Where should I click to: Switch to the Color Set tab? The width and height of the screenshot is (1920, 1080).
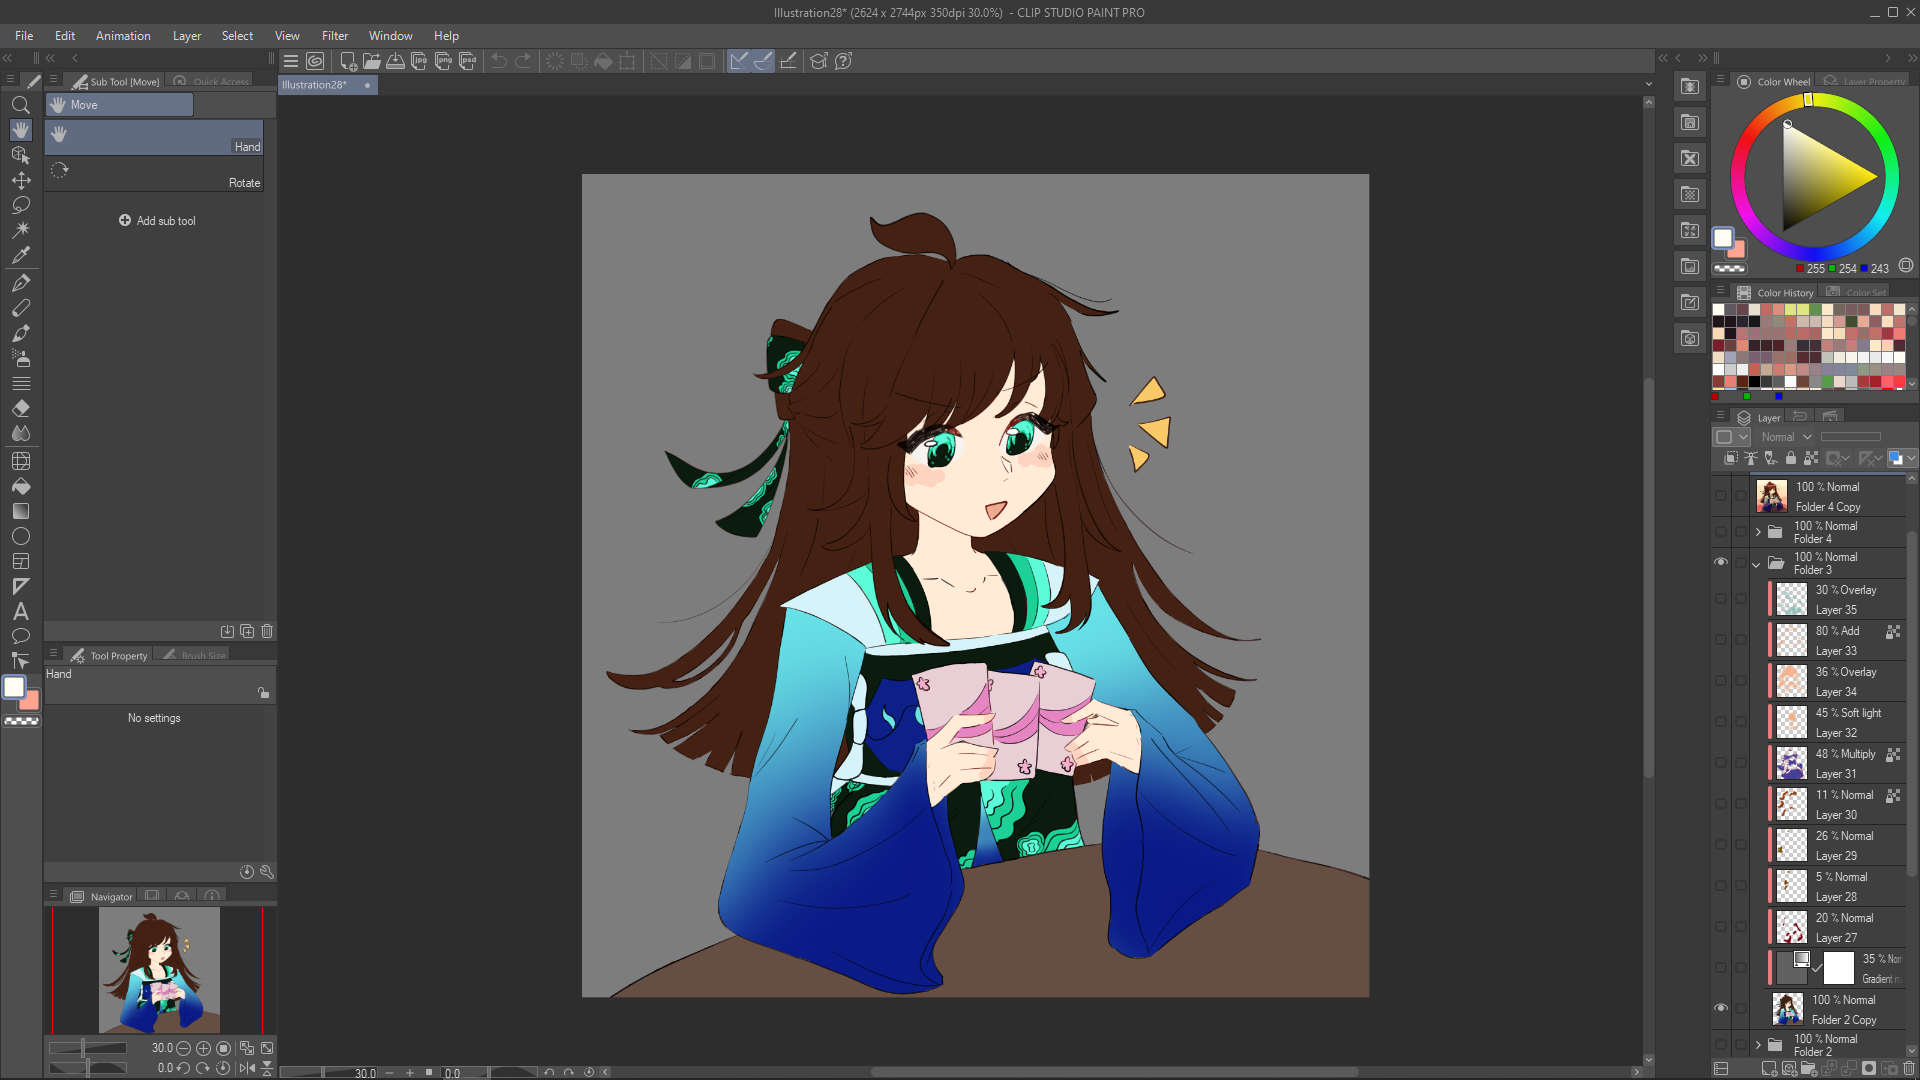tap(1858, 292)
